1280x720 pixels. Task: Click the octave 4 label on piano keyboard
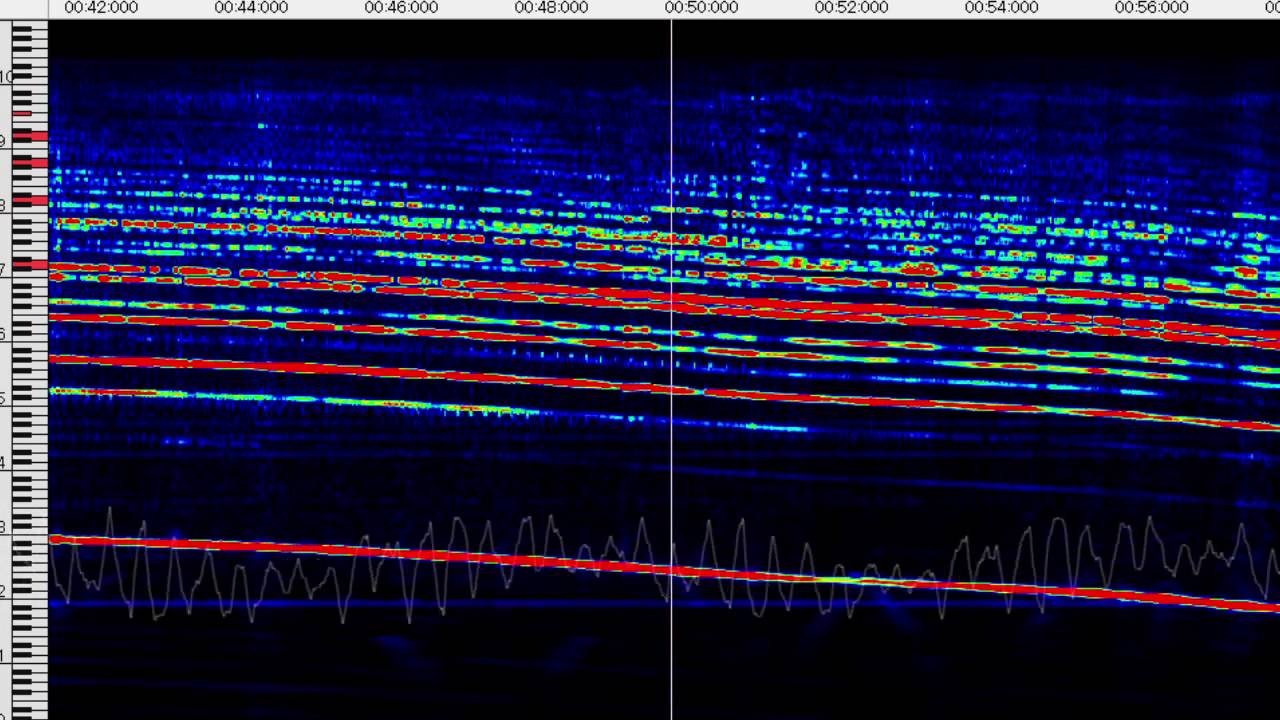[4, 462]
